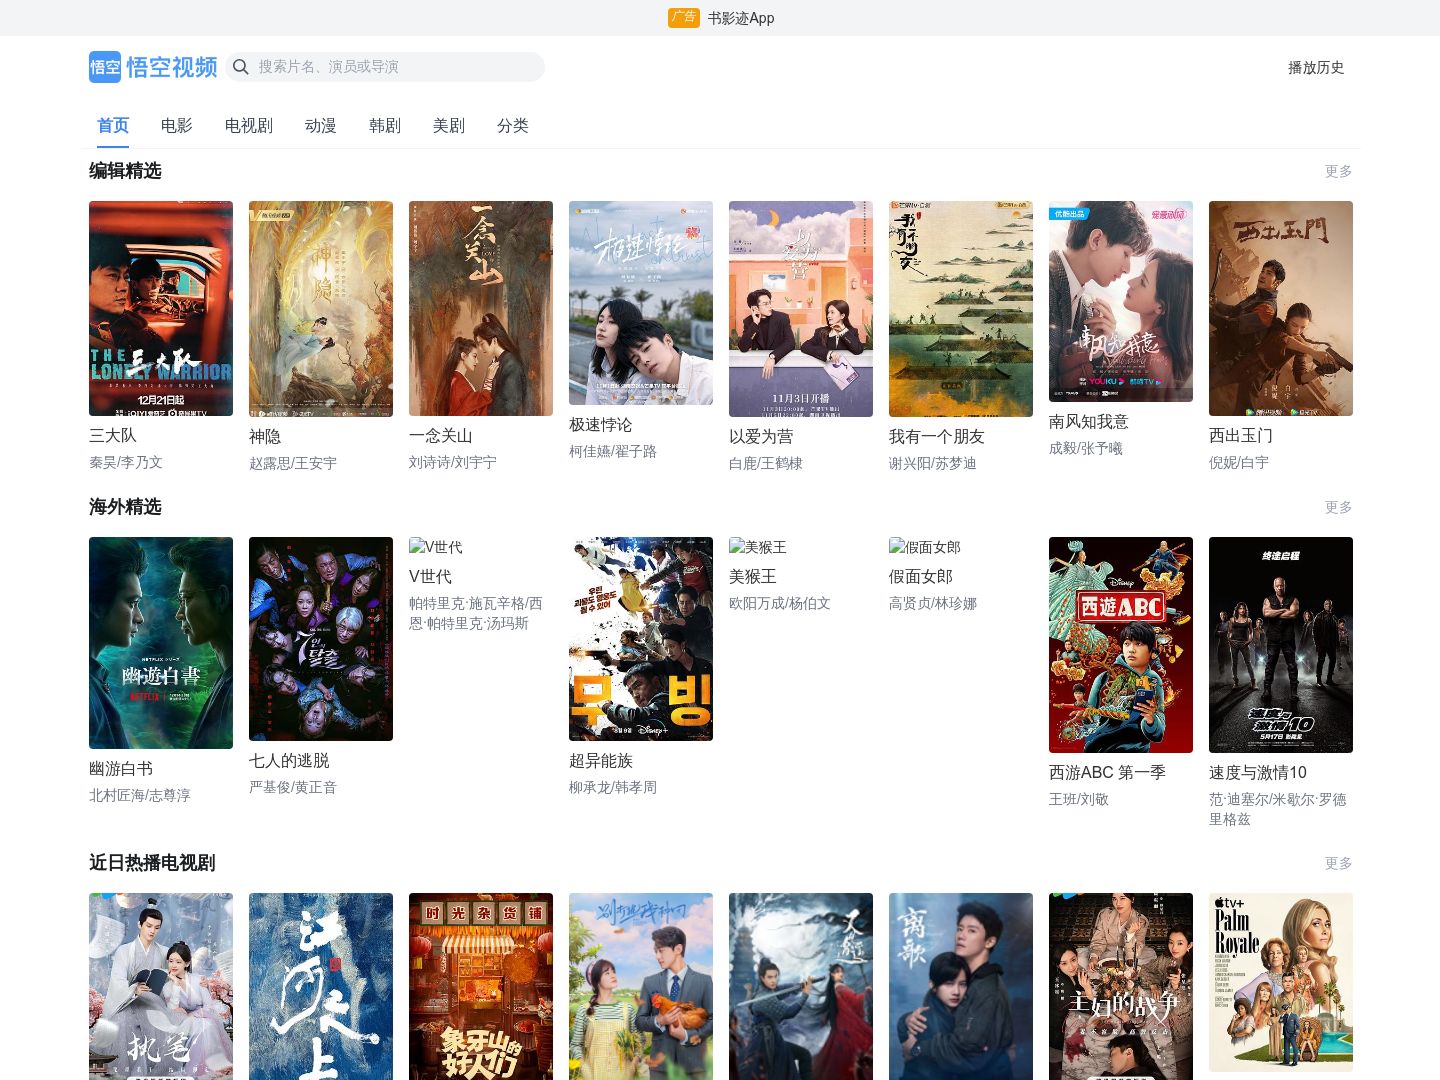
Task: Click the broken 美猴王 image placeholder
Action: tap(758, 547)
